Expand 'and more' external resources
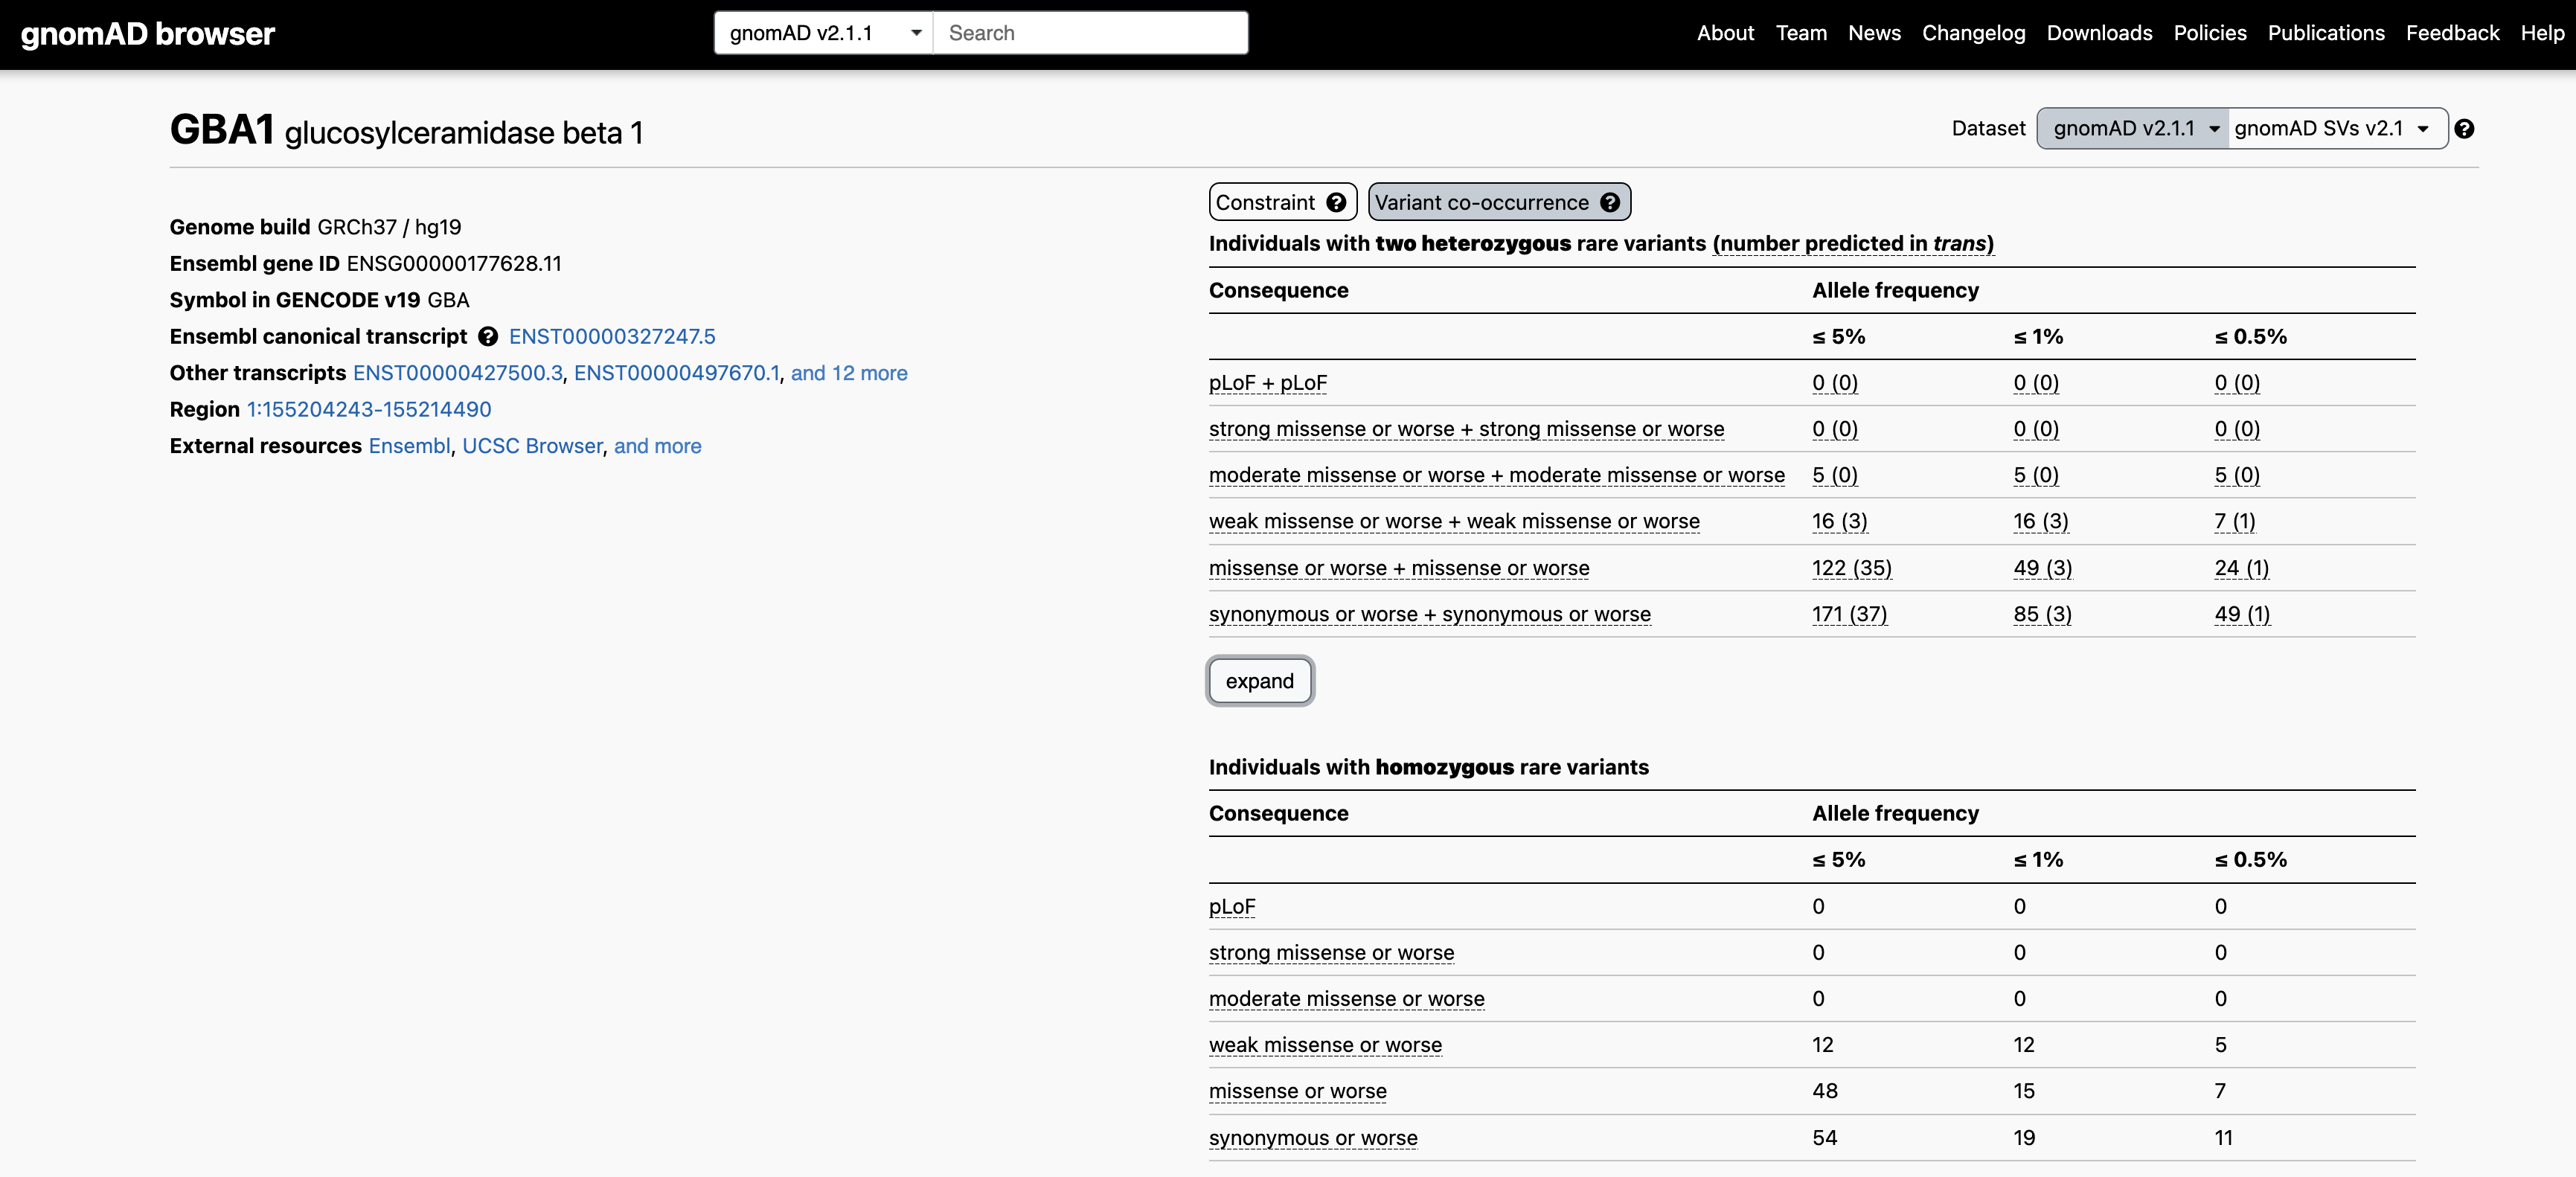2576x1177 pixels. click(657, 446)
